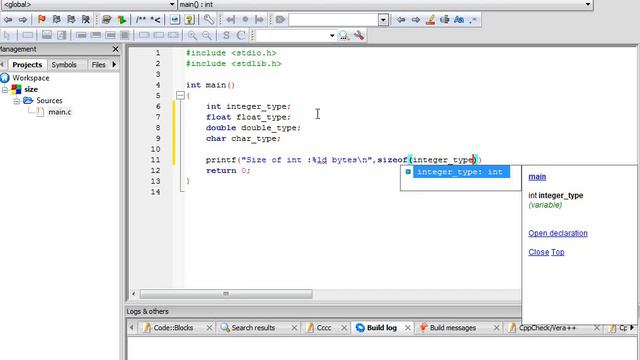Click the C comment toggle icon

coord(241,36)
